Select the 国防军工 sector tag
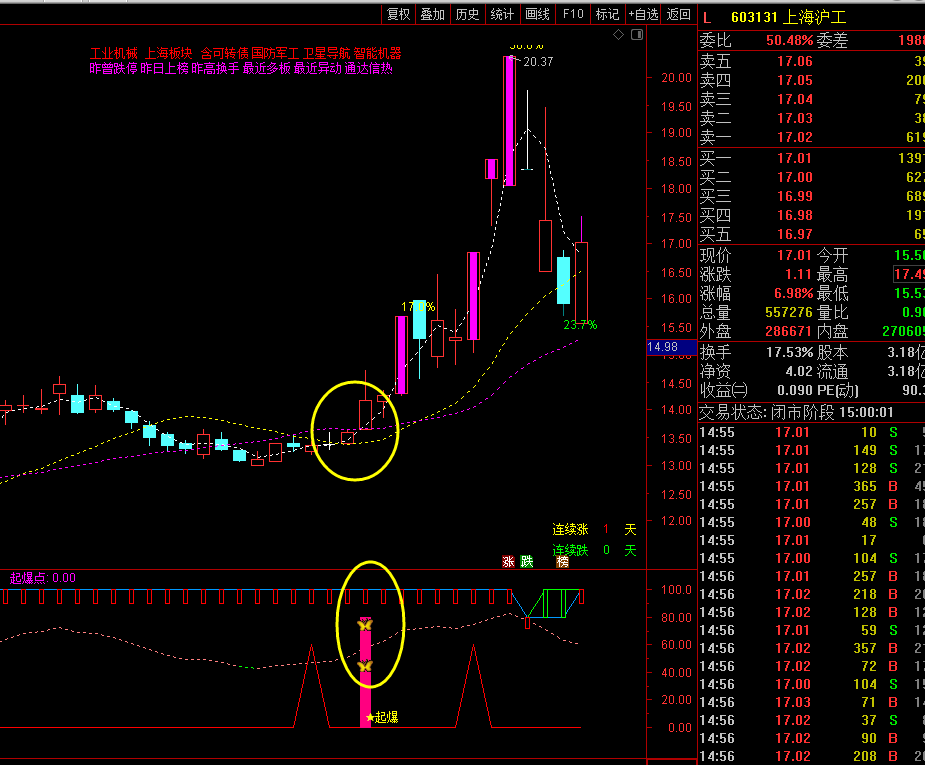This screenshot has height=765, width=925. coord(275,54)
